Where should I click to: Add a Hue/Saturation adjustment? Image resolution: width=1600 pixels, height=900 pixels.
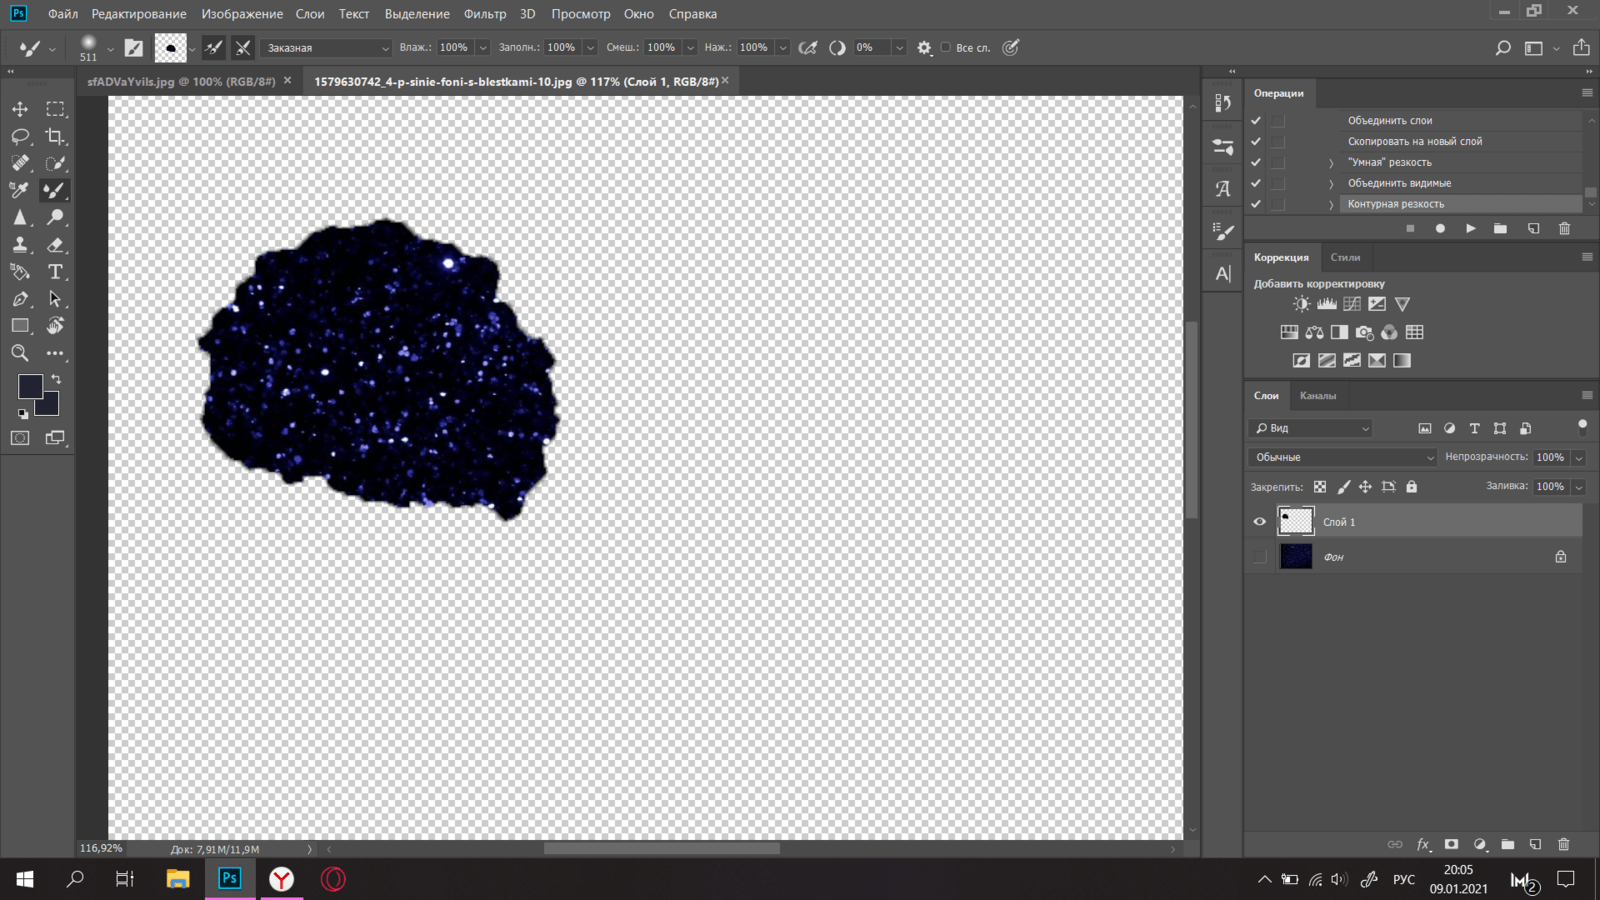point(1289,332)
